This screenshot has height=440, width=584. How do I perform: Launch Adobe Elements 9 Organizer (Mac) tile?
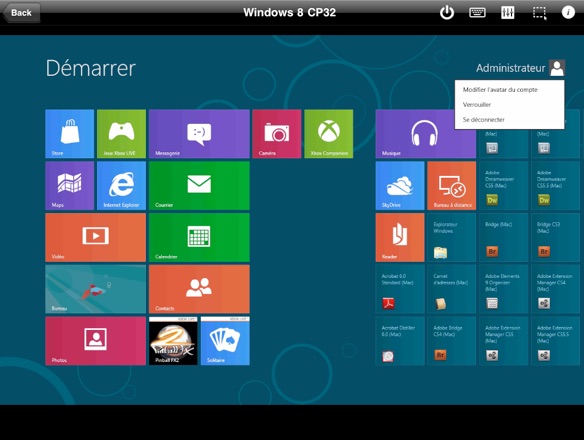[x=504, y=289]
